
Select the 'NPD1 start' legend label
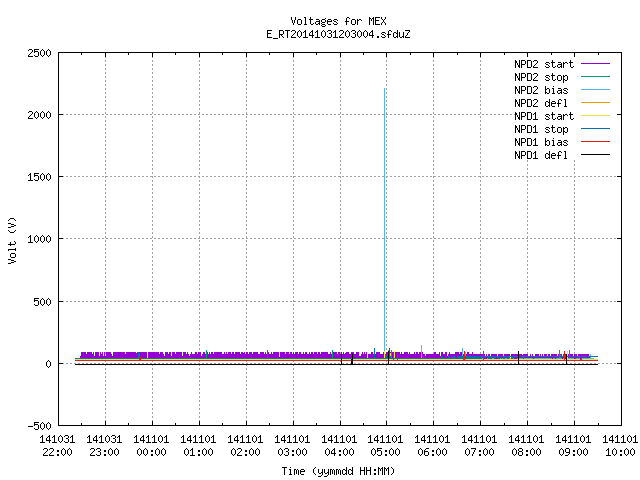544,116
